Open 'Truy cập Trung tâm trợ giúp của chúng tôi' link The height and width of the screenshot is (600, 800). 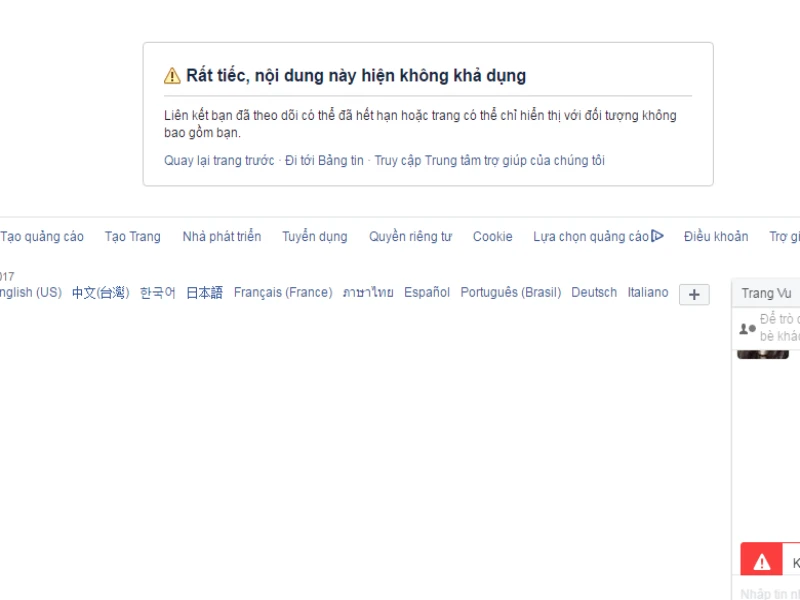(x=489, y=161)
